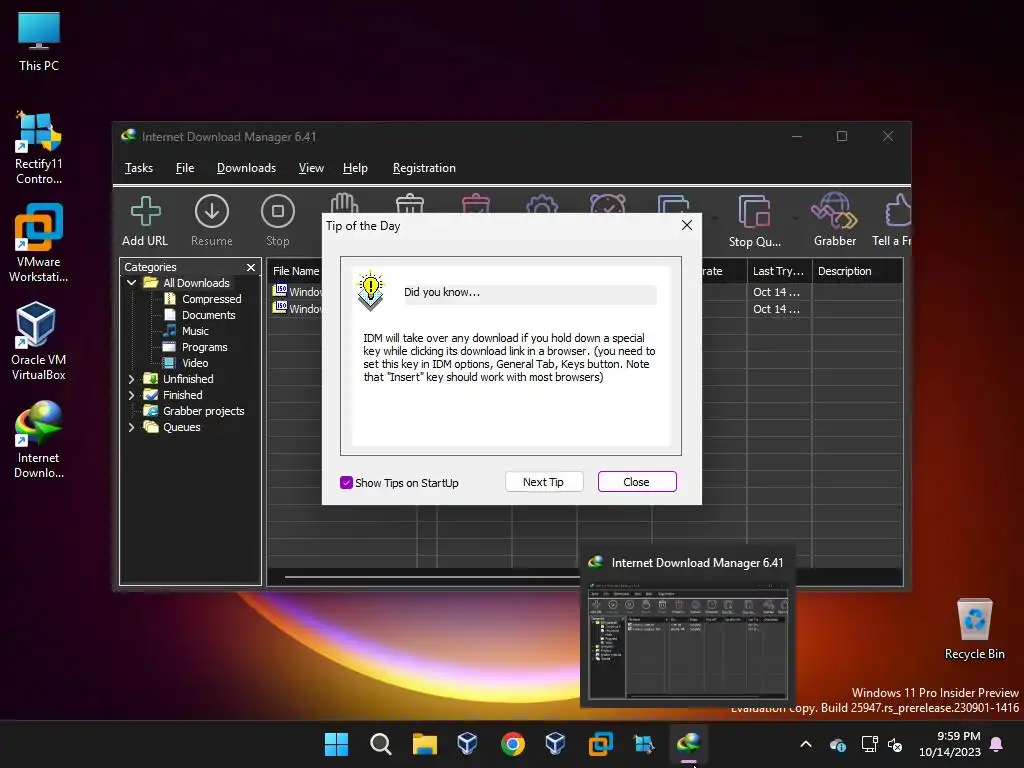1024x768 pixels.
Task: Click the Stop toolbar icon
Action: 278,221
